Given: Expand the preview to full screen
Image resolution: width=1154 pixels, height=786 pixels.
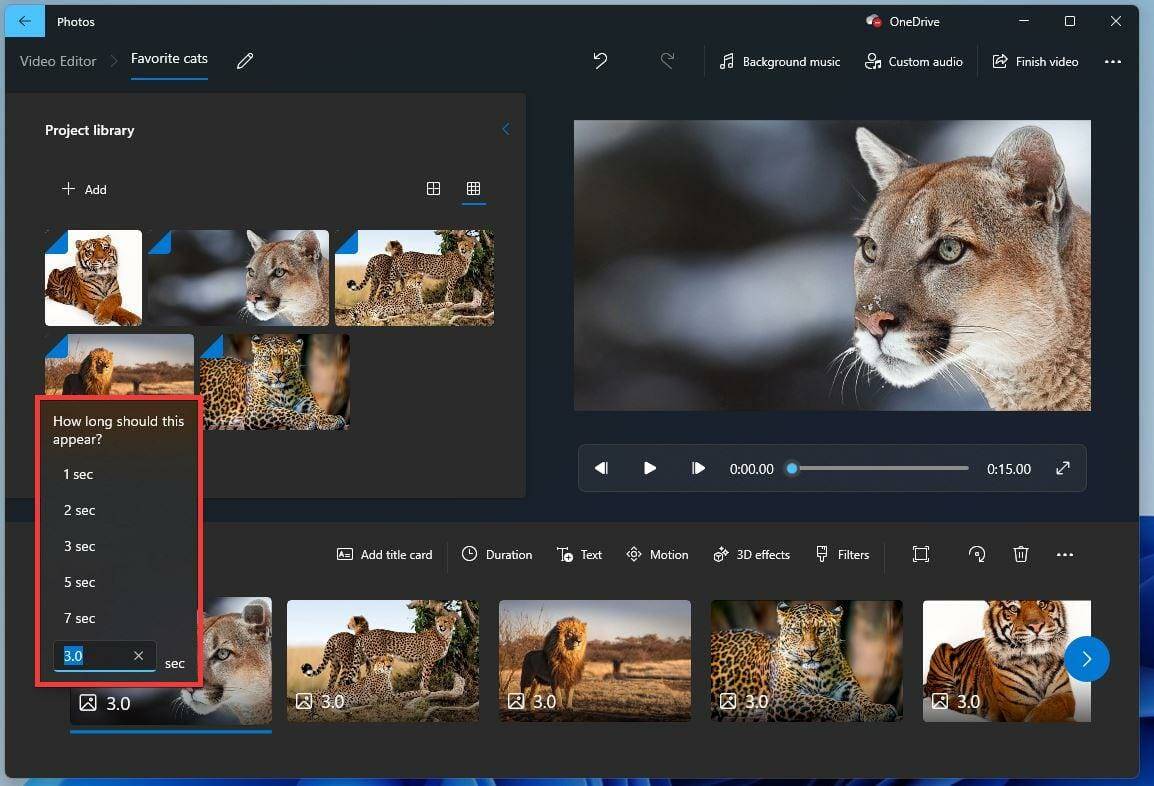Looking at the screenshot, I should pyautogui.click(x=1063, y=468).
